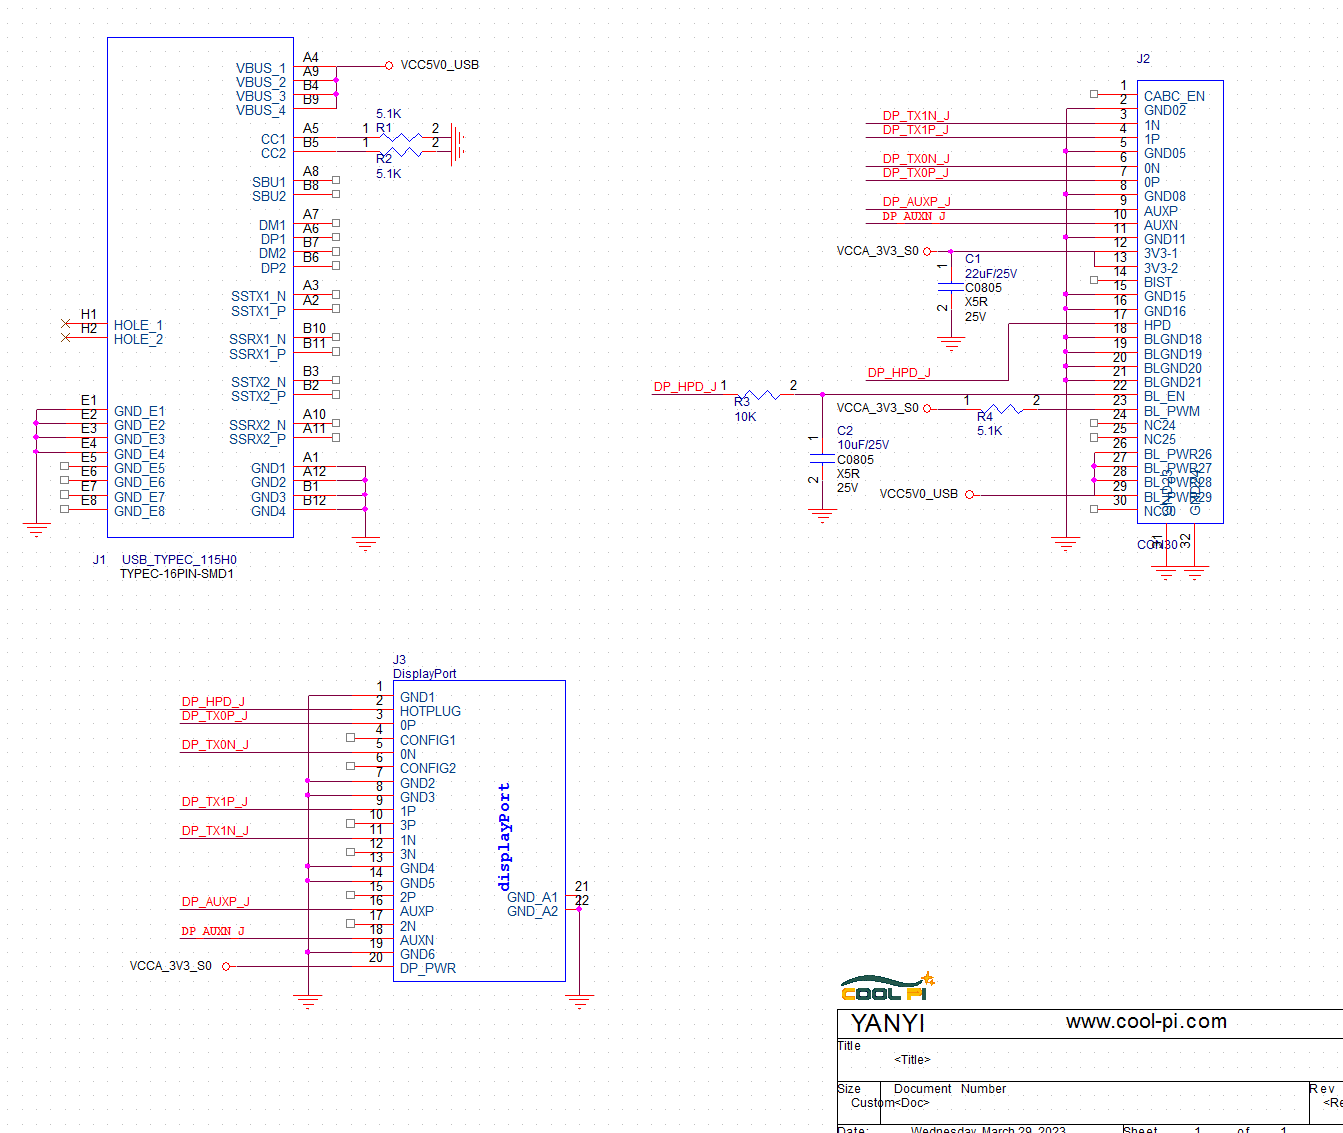This screenshot has height=1133, width=1343.
Task: Select the 22uF/25V value label of C1
Action: tap(991, 274)
